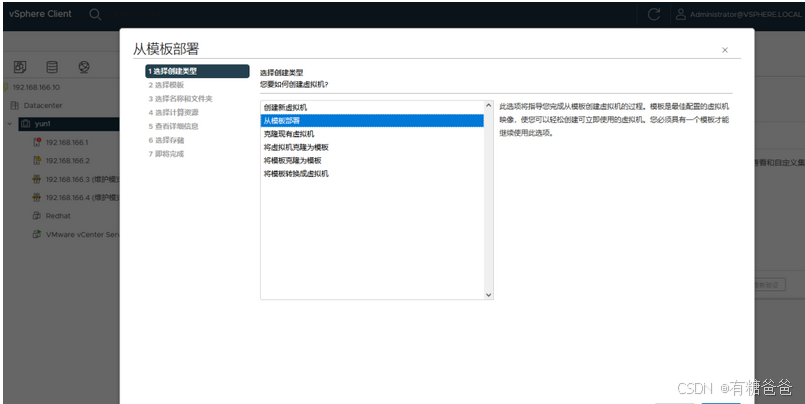Close the 从模板部署 dialog
The height and width of the screenshot is (404, 805).
click(724, 50)
